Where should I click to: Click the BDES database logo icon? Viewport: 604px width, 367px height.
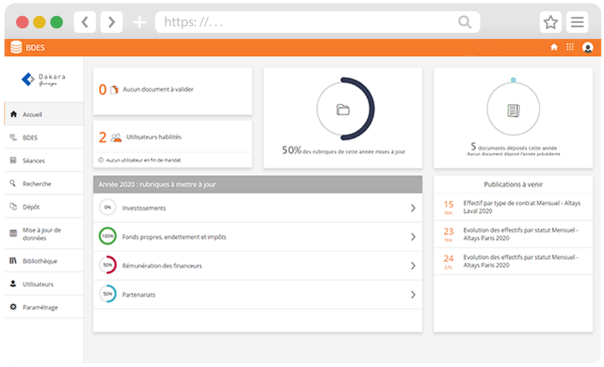pos(16,47)
